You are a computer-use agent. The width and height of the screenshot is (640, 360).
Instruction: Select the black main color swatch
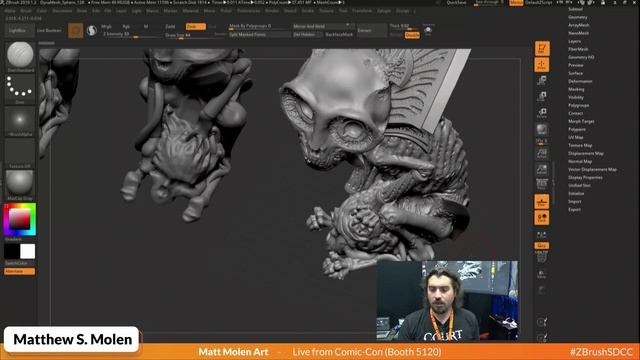point(12,251)
